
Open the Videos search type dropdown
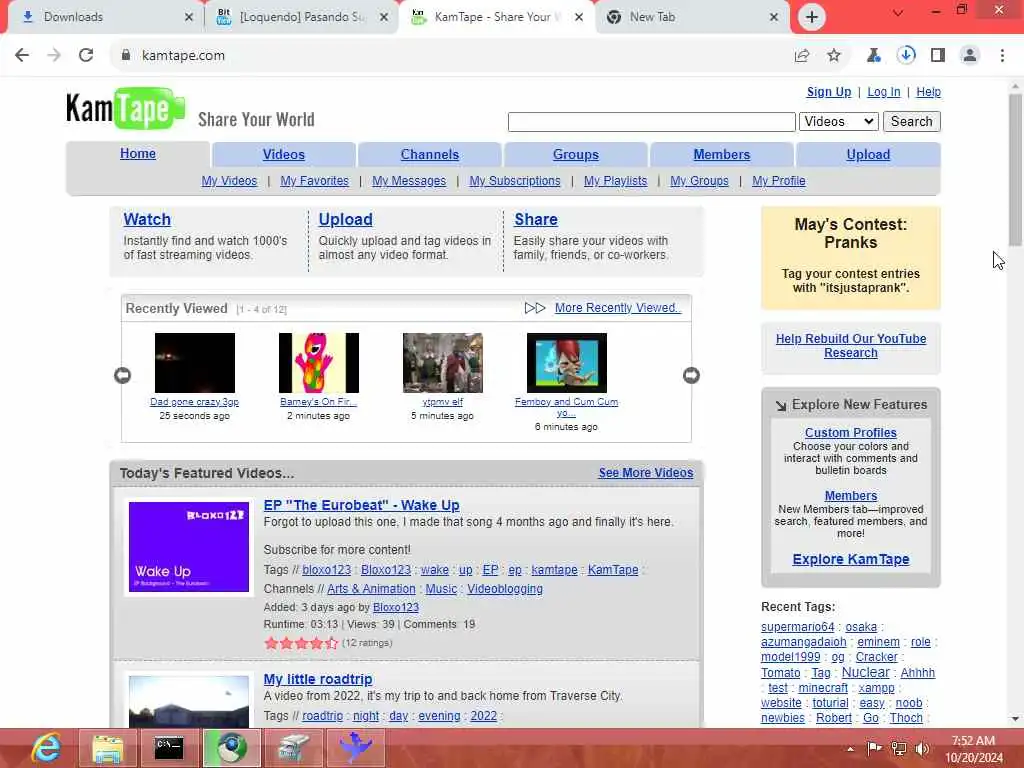(839, 121)
